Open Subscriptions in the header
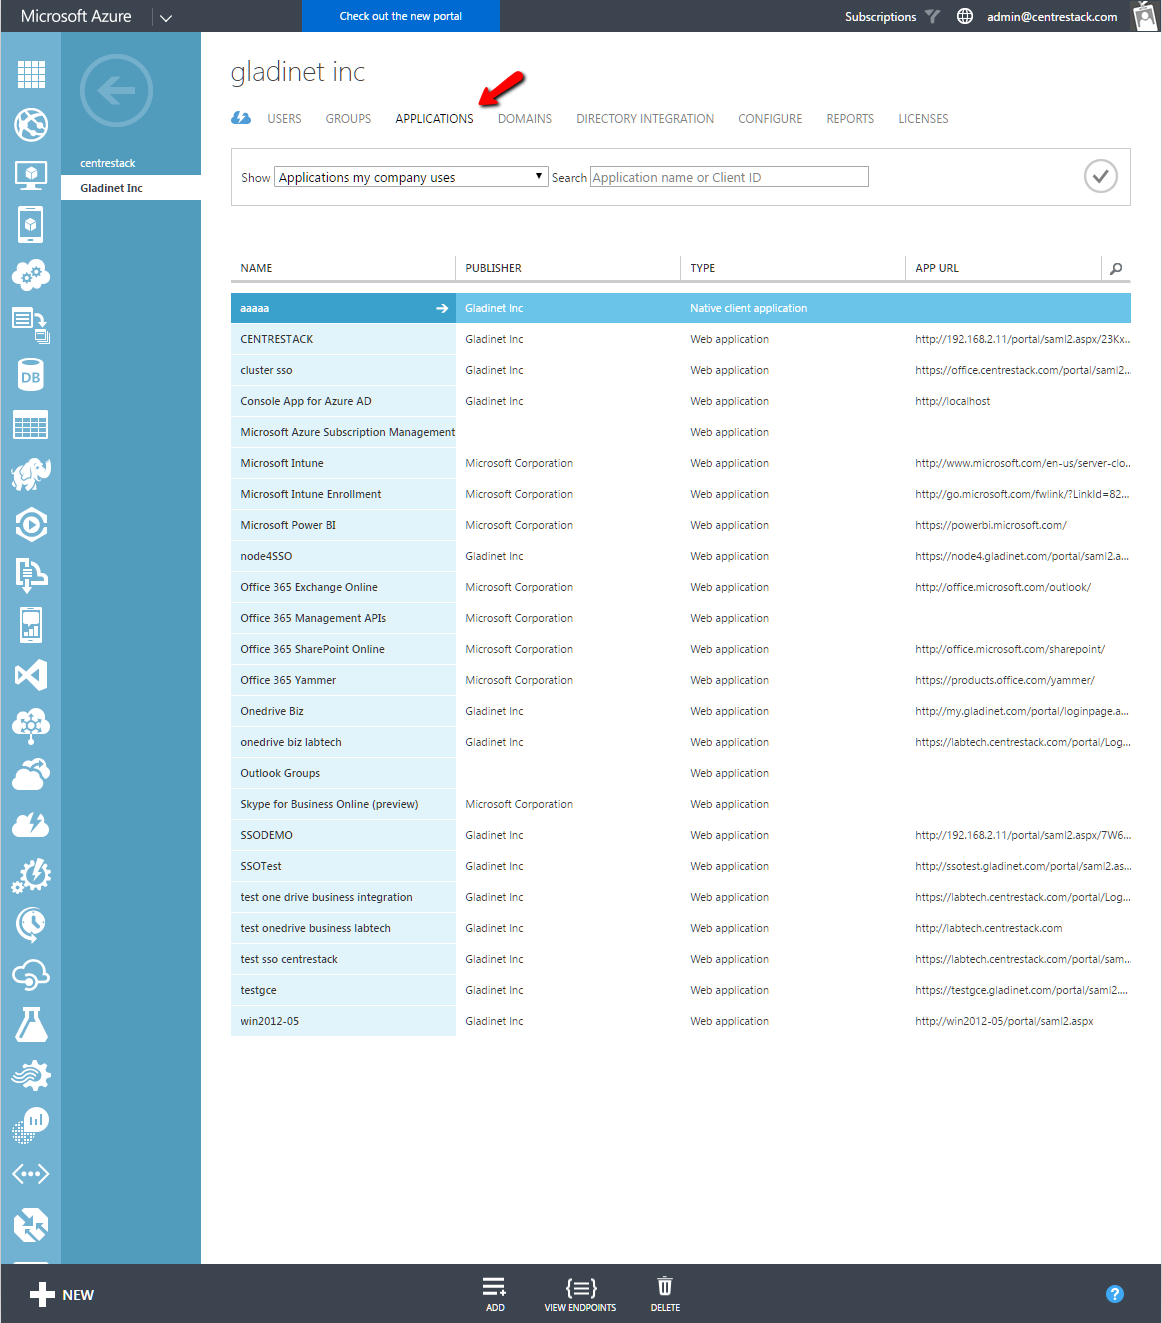 pos(880,16)
